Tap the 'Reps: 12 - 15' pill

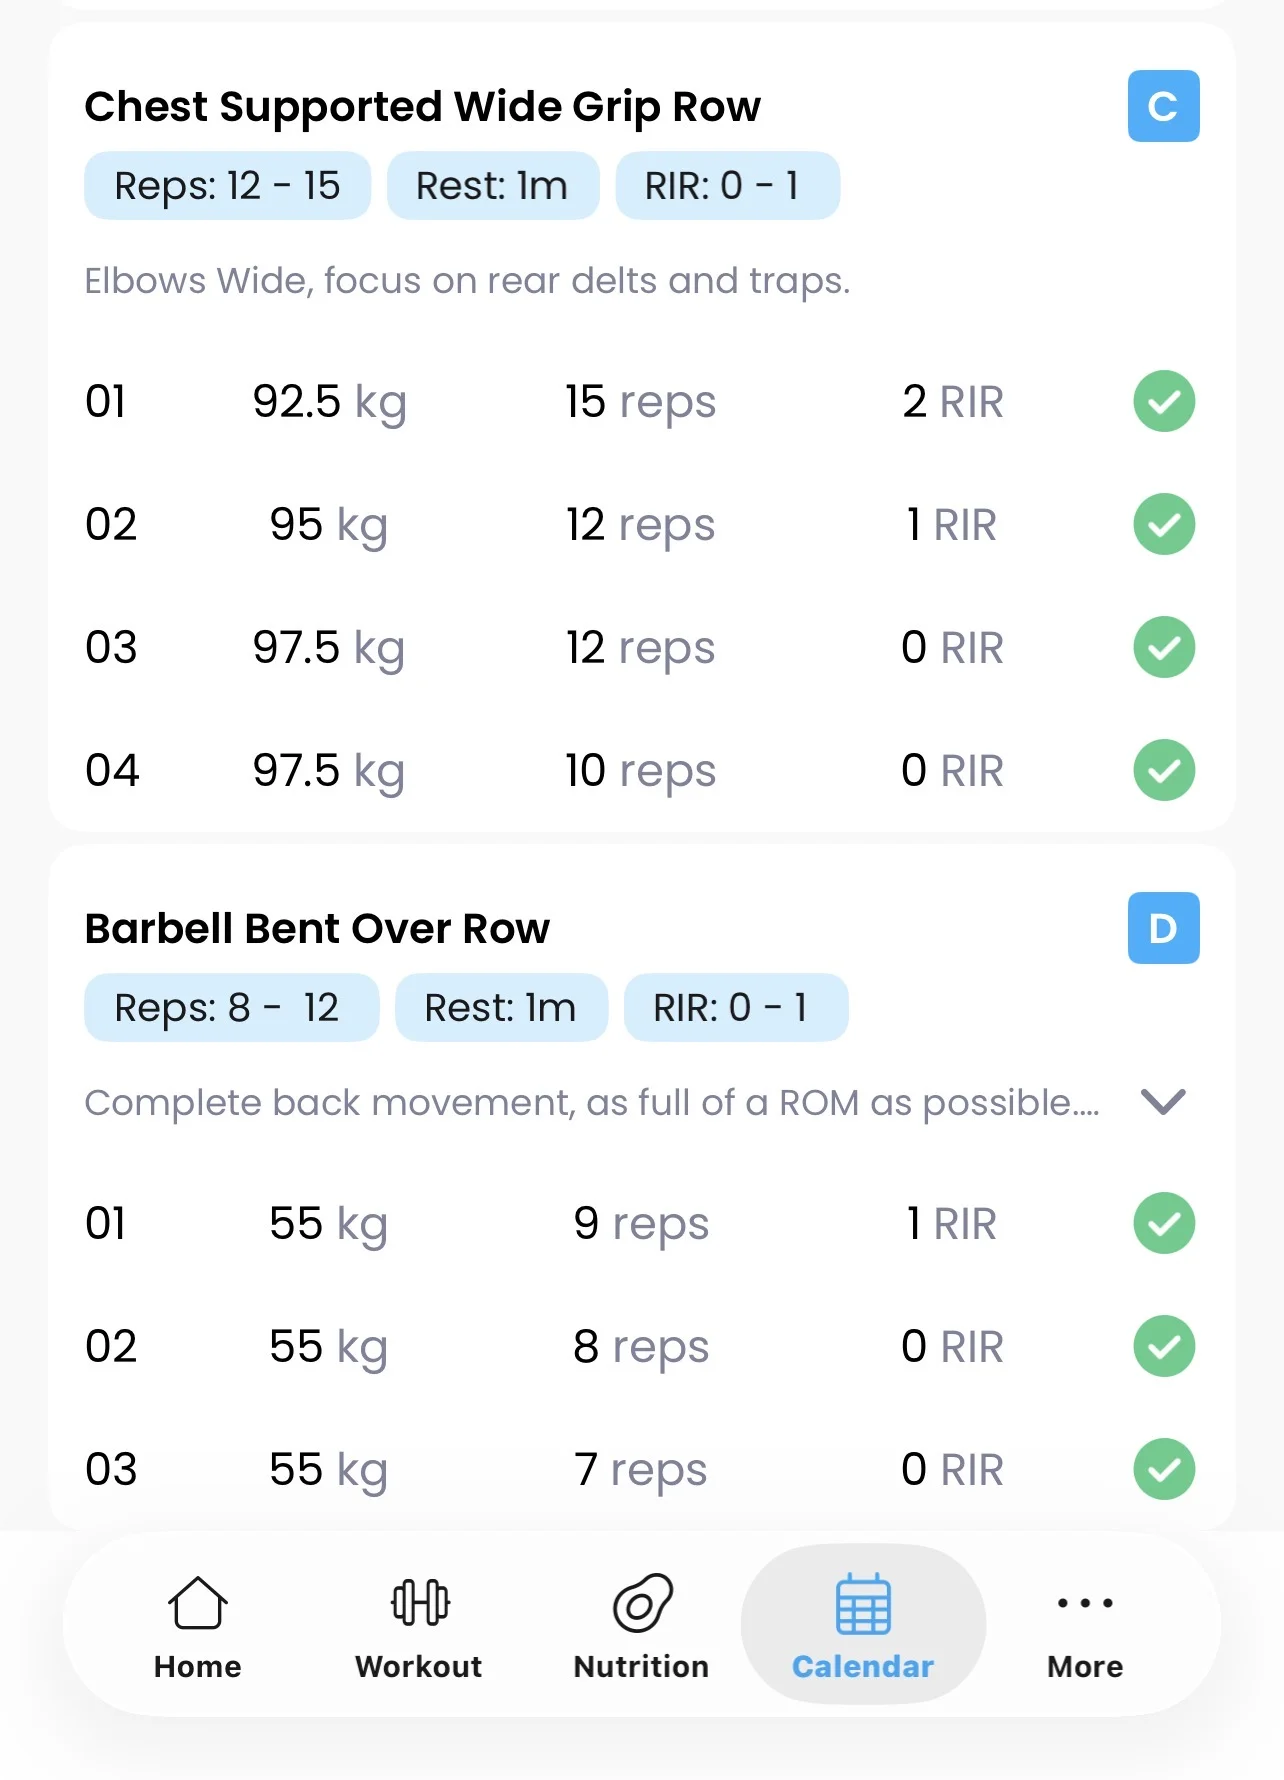coord(227,186)
